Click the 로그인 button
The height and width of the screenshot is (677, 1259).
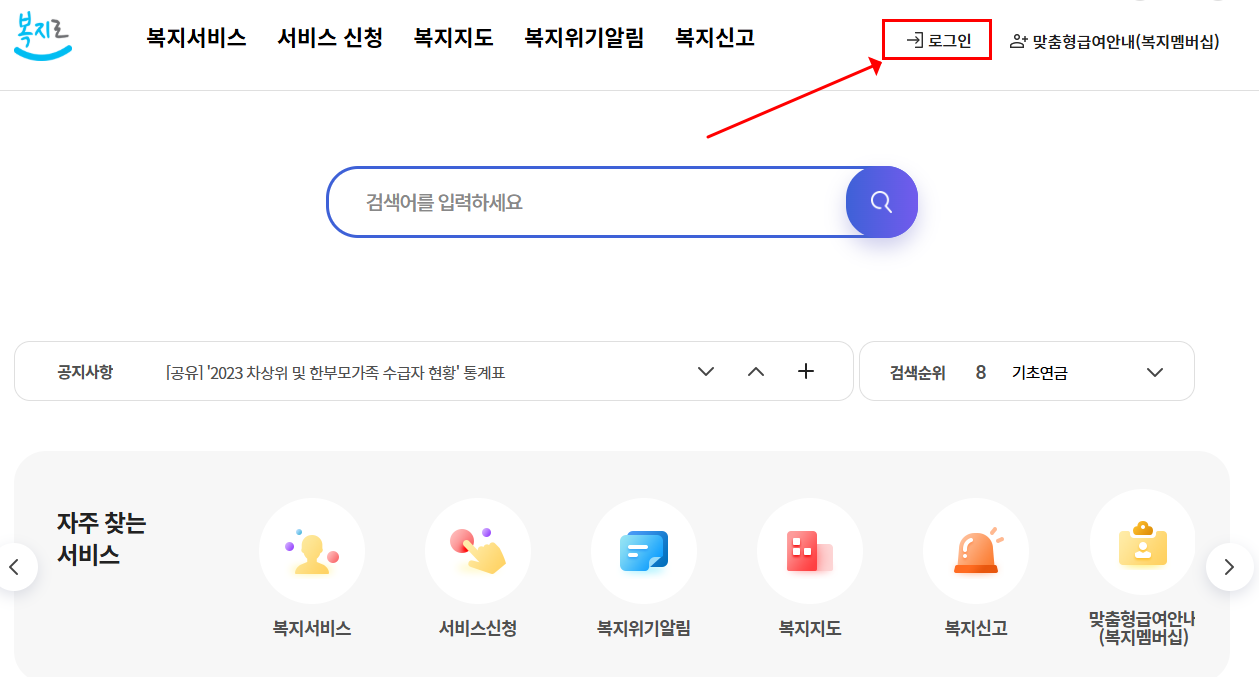coord(936,40)
